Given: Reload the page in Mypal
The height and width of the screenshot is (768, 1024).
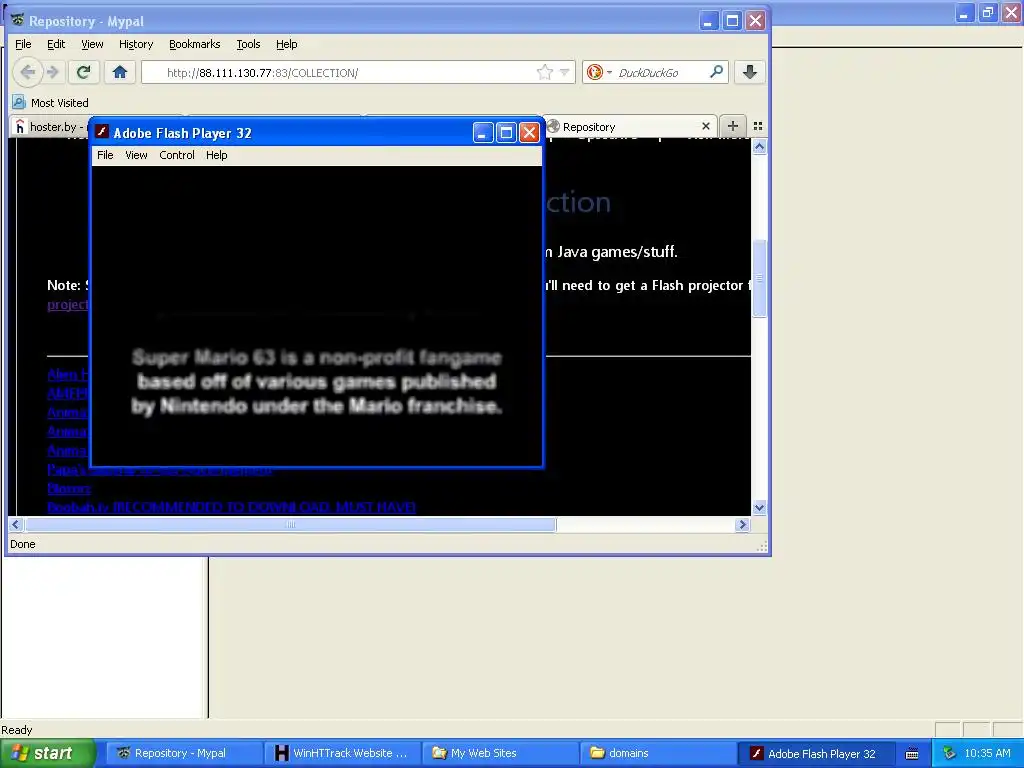Looking at the screenshot, I should coord(83,72).
